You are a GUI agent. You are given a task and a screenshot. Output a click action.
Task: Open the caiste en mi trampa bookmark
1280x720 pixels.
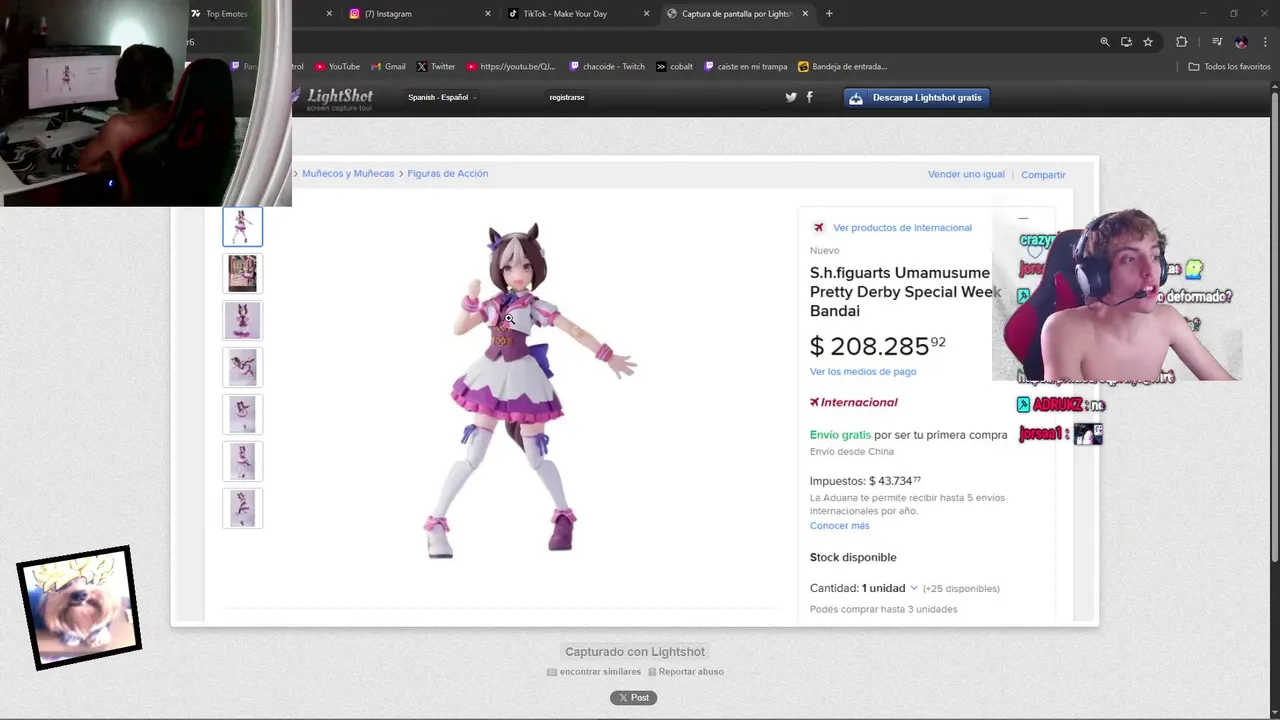click(746, 67)
